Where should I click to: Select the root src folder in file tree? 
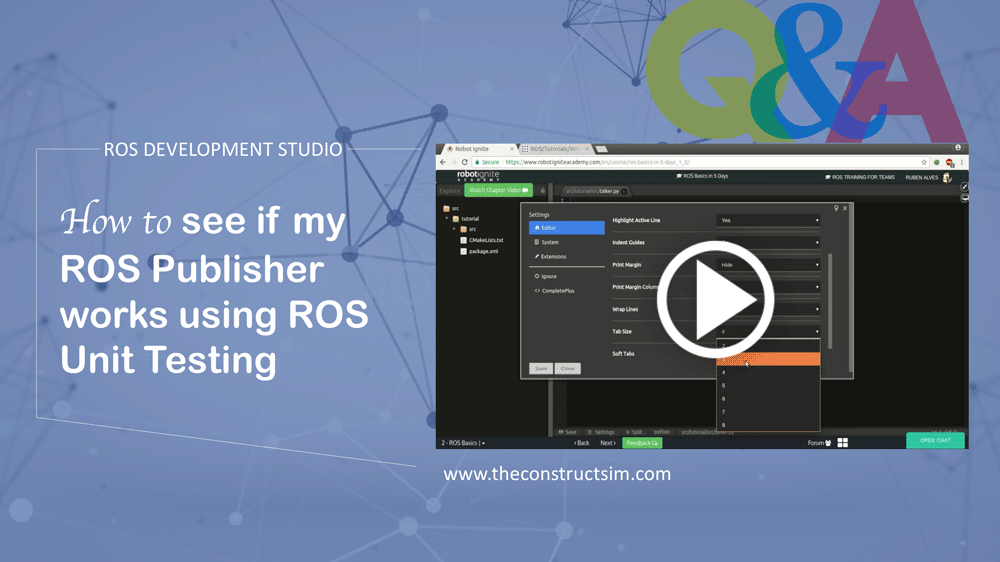451,209
